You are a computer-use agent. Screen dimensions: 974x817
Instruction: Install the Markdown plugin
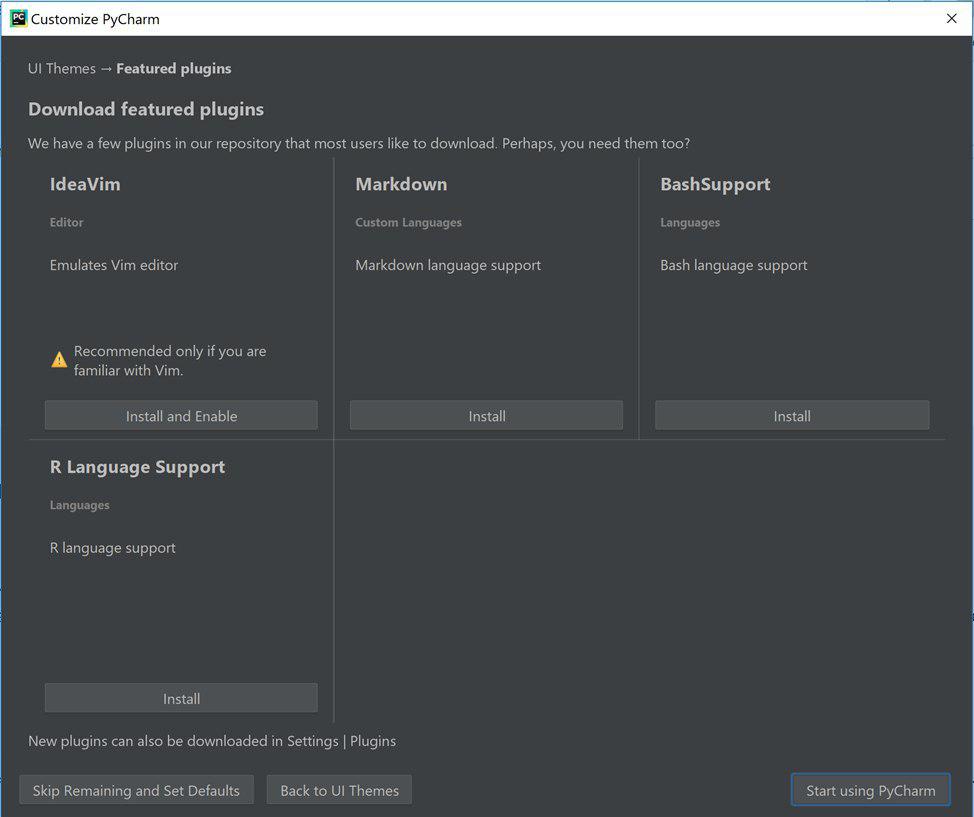pyautogui.click(x=486, y=416)
